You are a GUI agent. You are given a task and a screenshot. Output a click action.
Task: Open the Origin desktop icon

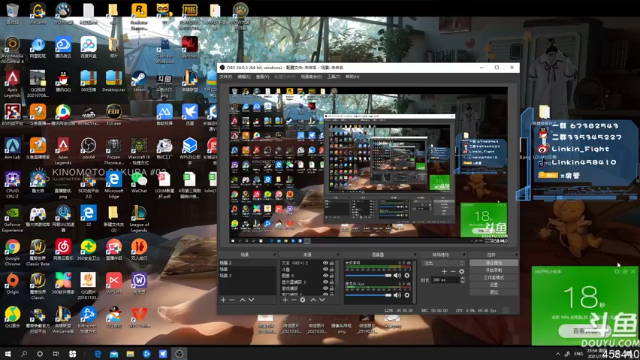[x=12, y=284]
